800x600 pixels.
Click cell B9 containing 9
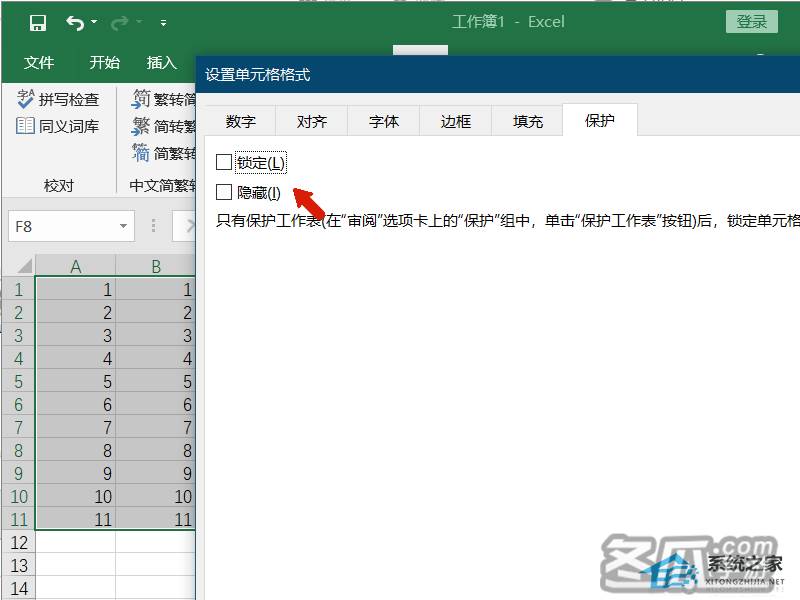click(x=156, y=473)
